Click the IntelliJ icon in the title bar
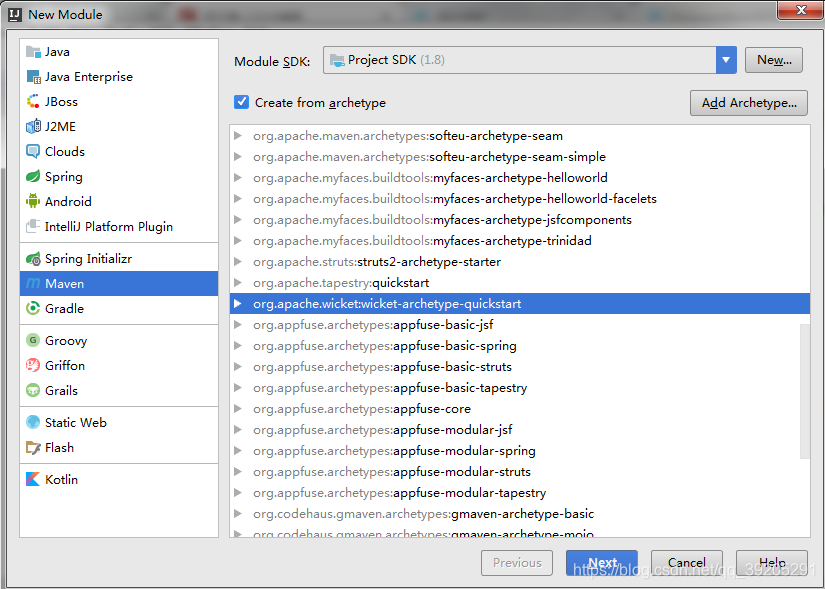The width and height of the screenshot is (825, 589). (x=15, y=14)
